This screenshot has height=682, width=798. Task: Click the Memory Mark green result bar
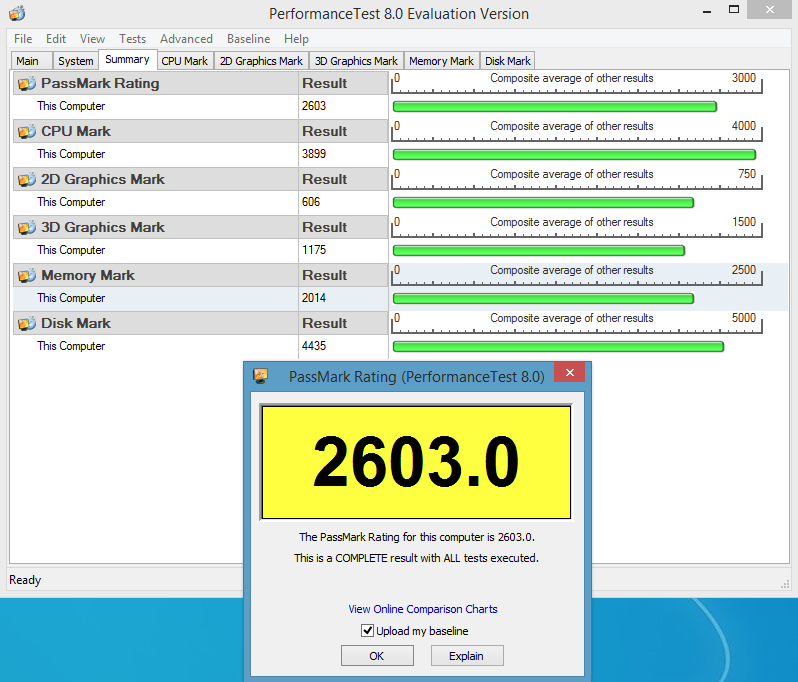pyautogui.click(x=543, y=298)
